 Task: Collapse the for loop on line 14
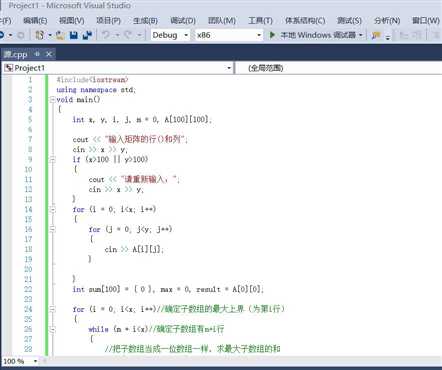pos(52,210)
